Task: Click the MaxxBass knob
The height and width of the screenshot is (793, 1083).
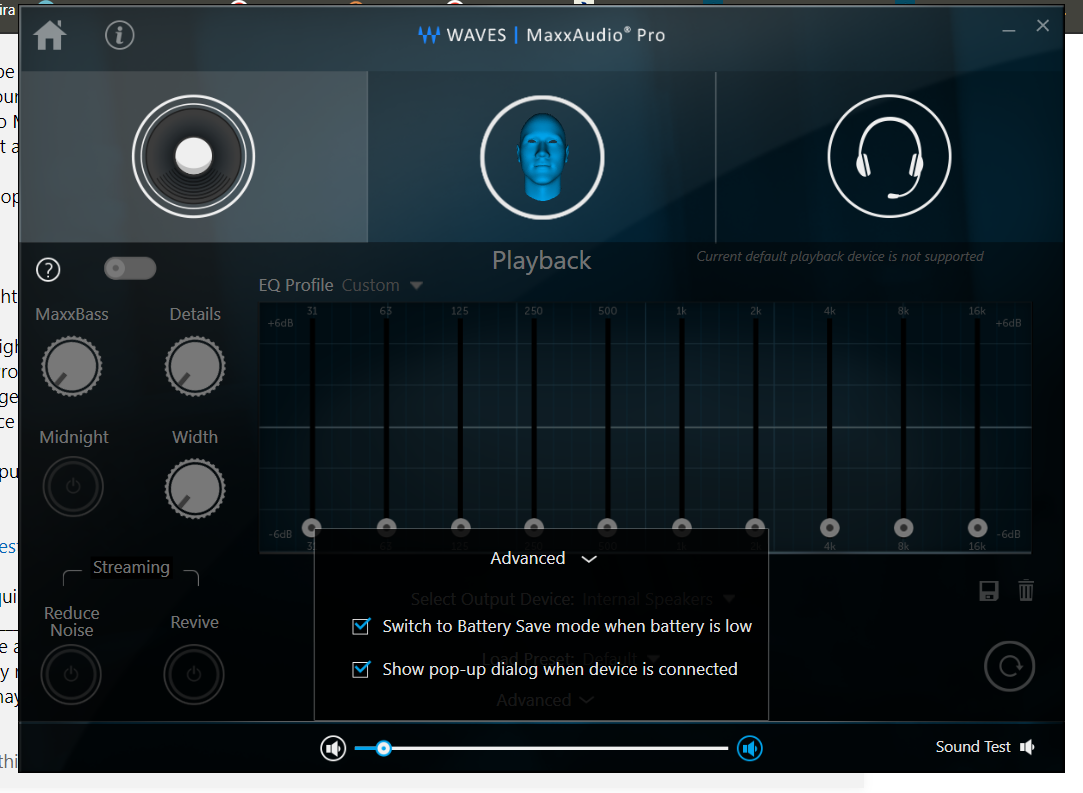Action: click(72, 366)
